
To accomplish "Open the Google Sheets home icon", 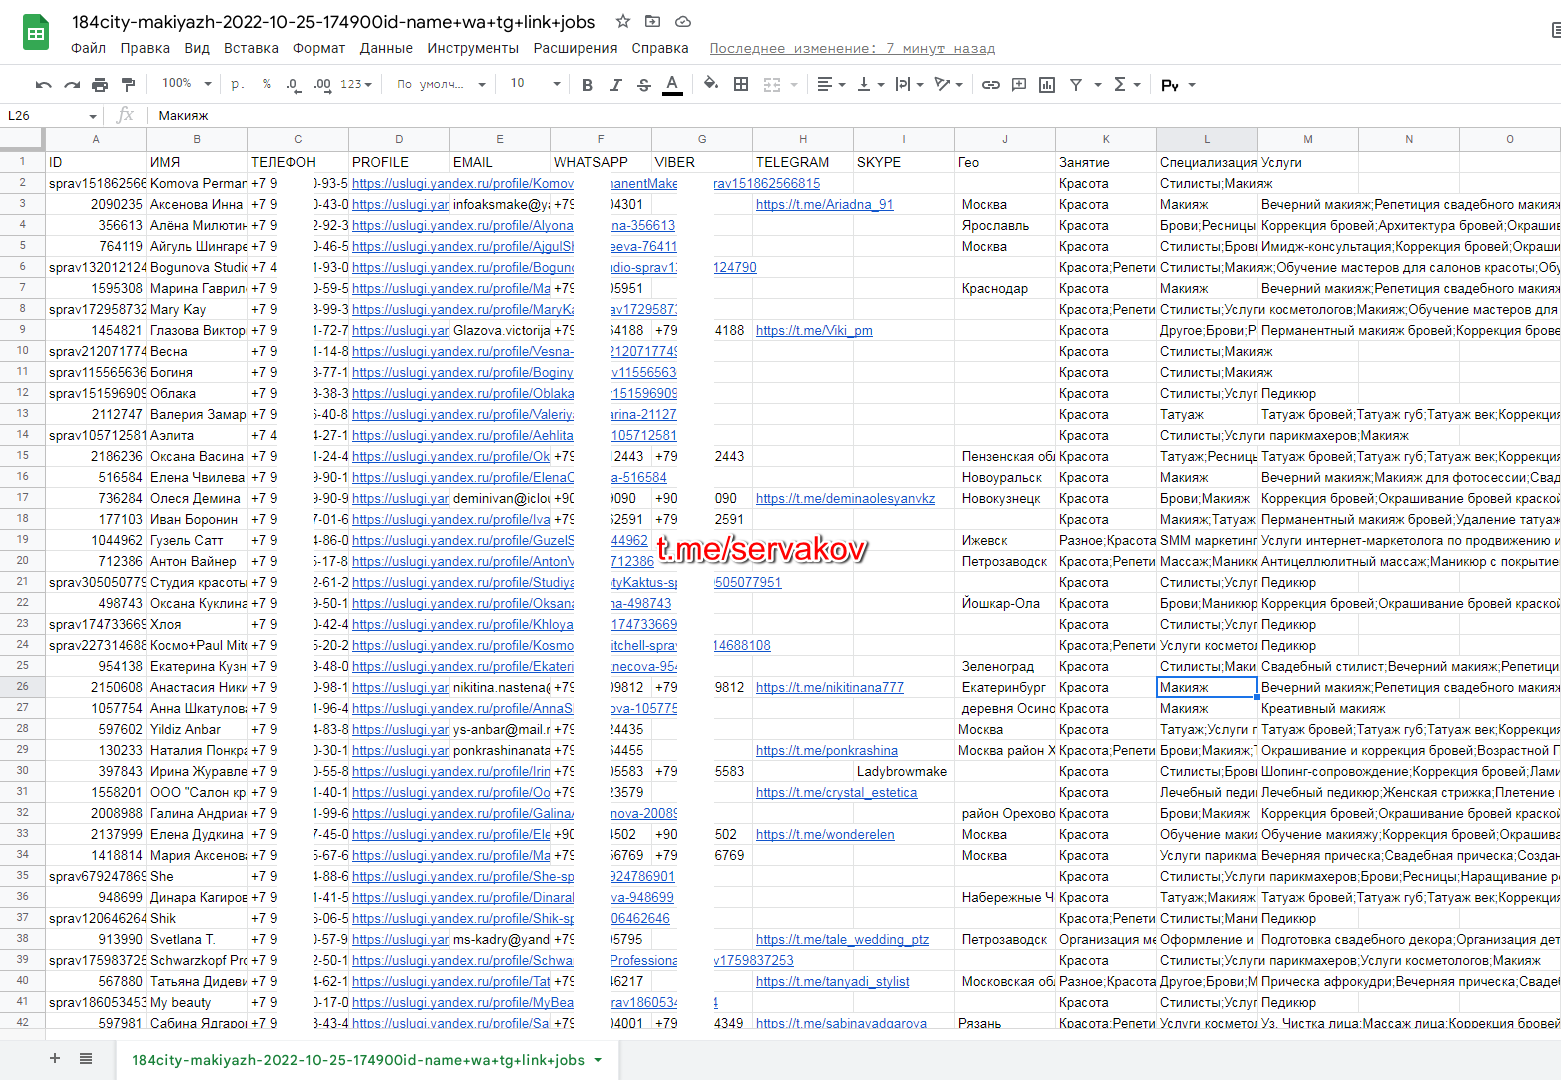I will click(36, 33).
